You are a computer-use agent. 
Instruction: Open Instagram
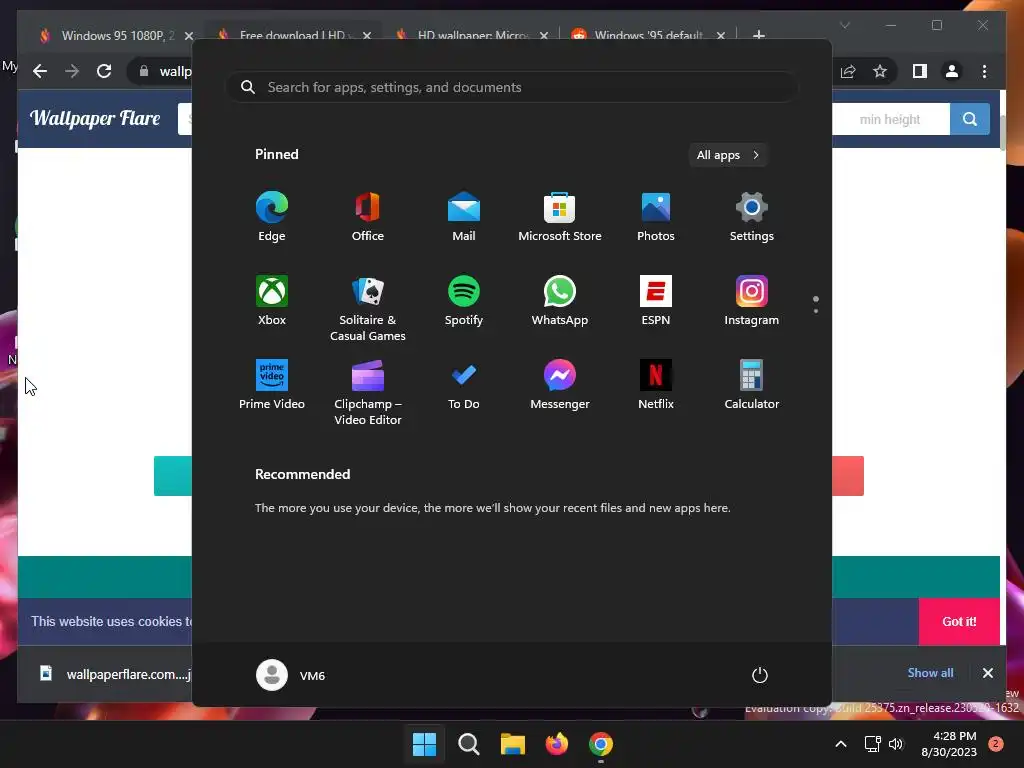pos(752,300)
